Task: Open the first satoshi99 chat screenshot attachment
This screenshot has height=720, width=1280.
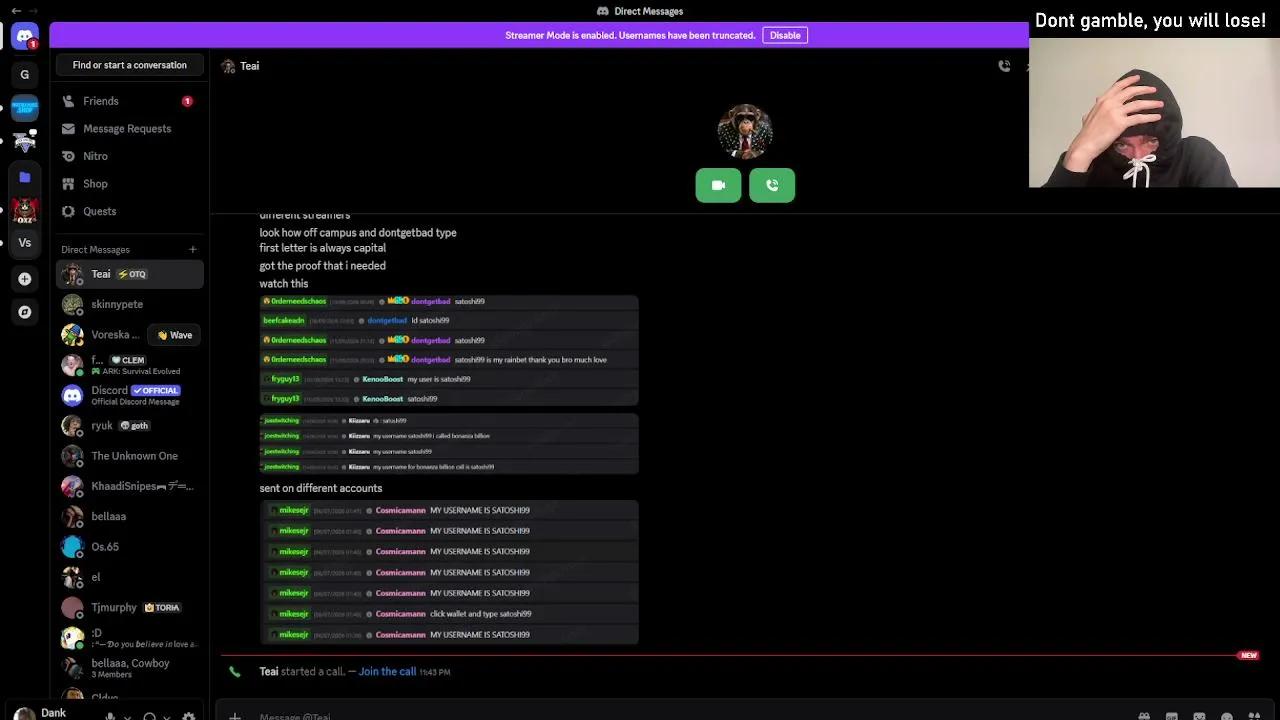Action: coord(449,350)
